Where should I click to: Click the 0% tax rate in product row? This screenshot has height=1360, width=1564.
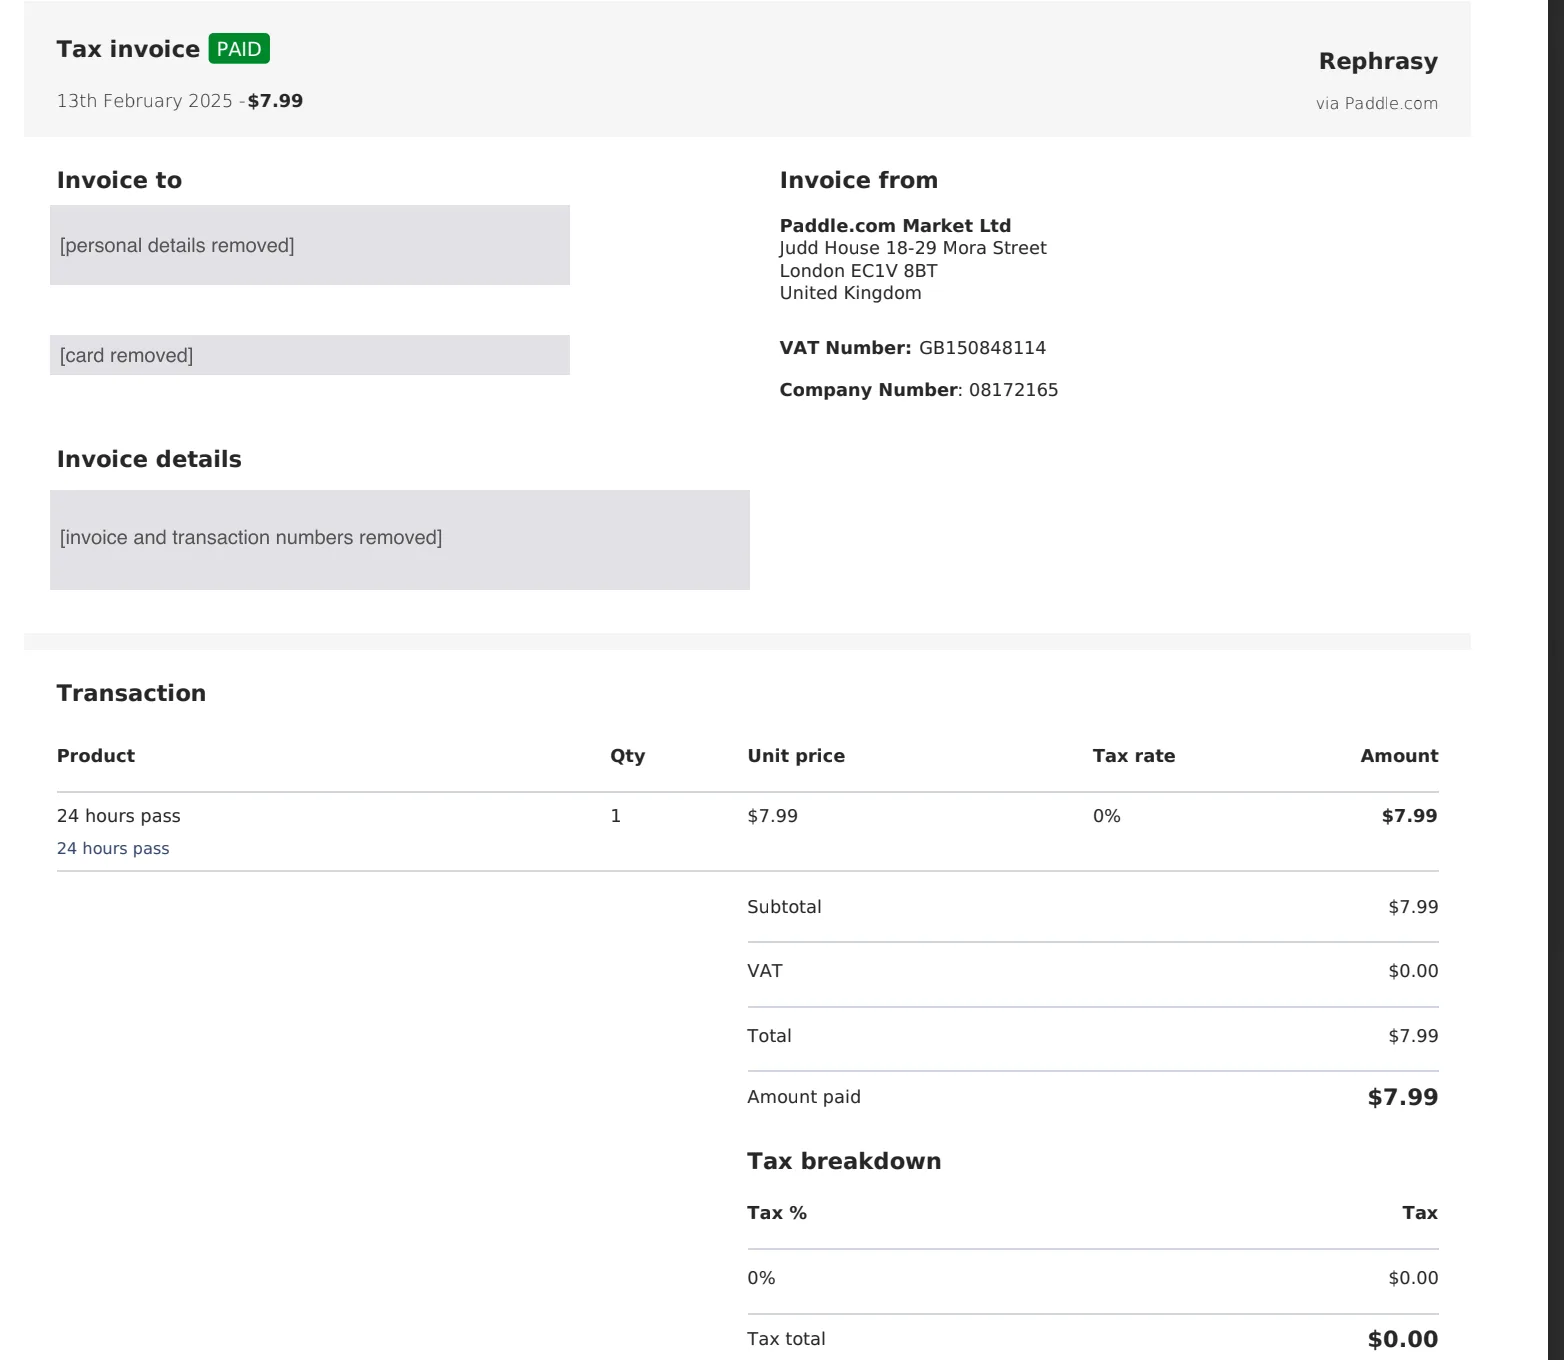(x=1107, y=816)
